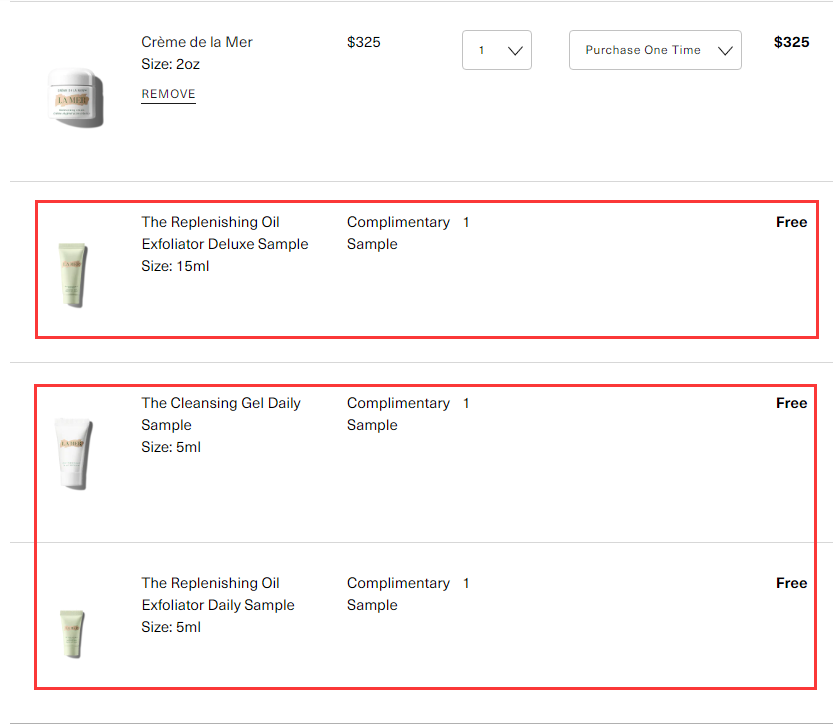Click the Cleansing Gel Daily Sample tube image

pyautogui.click(x=74, y=452)
